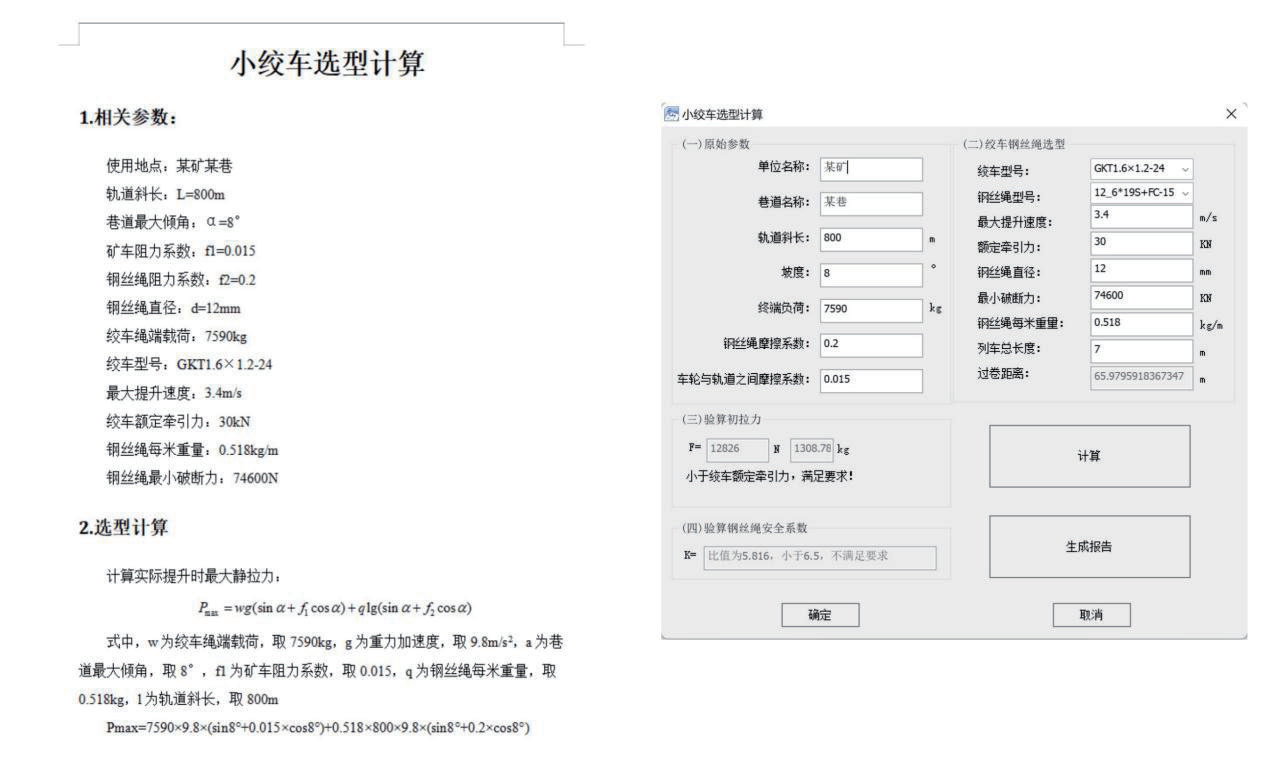Select the 轨道斜长 field containing 800
This screenshot has width=1269, height=762.
click(870, 239)
